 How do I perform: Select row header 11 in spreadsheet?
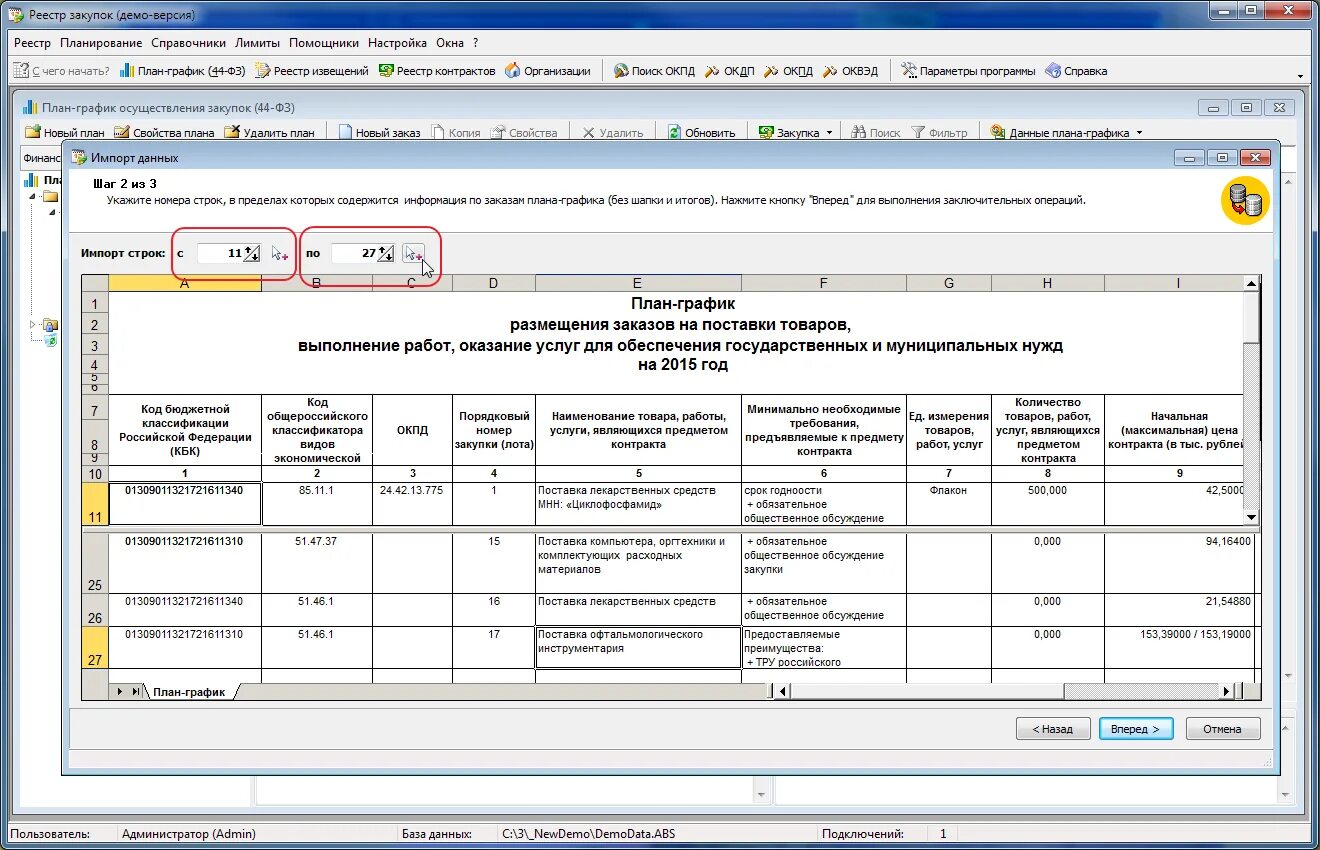coord(95,503)
